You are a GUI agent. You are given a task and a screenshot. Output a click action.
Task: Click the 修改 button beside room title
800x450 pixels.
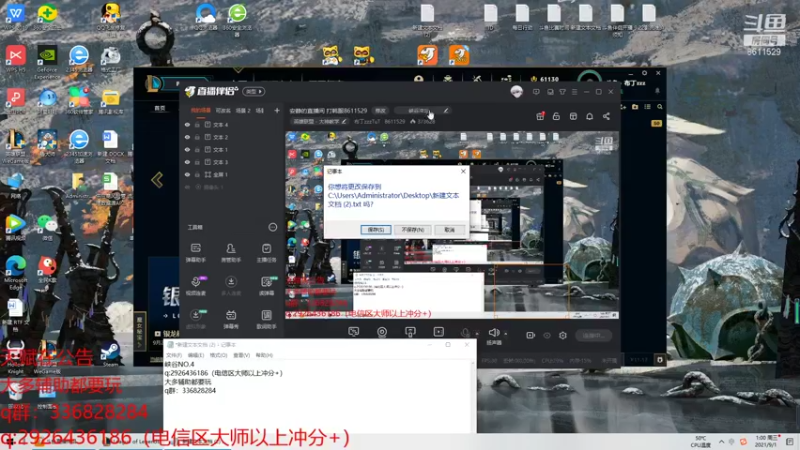click(x=381, y=110)
